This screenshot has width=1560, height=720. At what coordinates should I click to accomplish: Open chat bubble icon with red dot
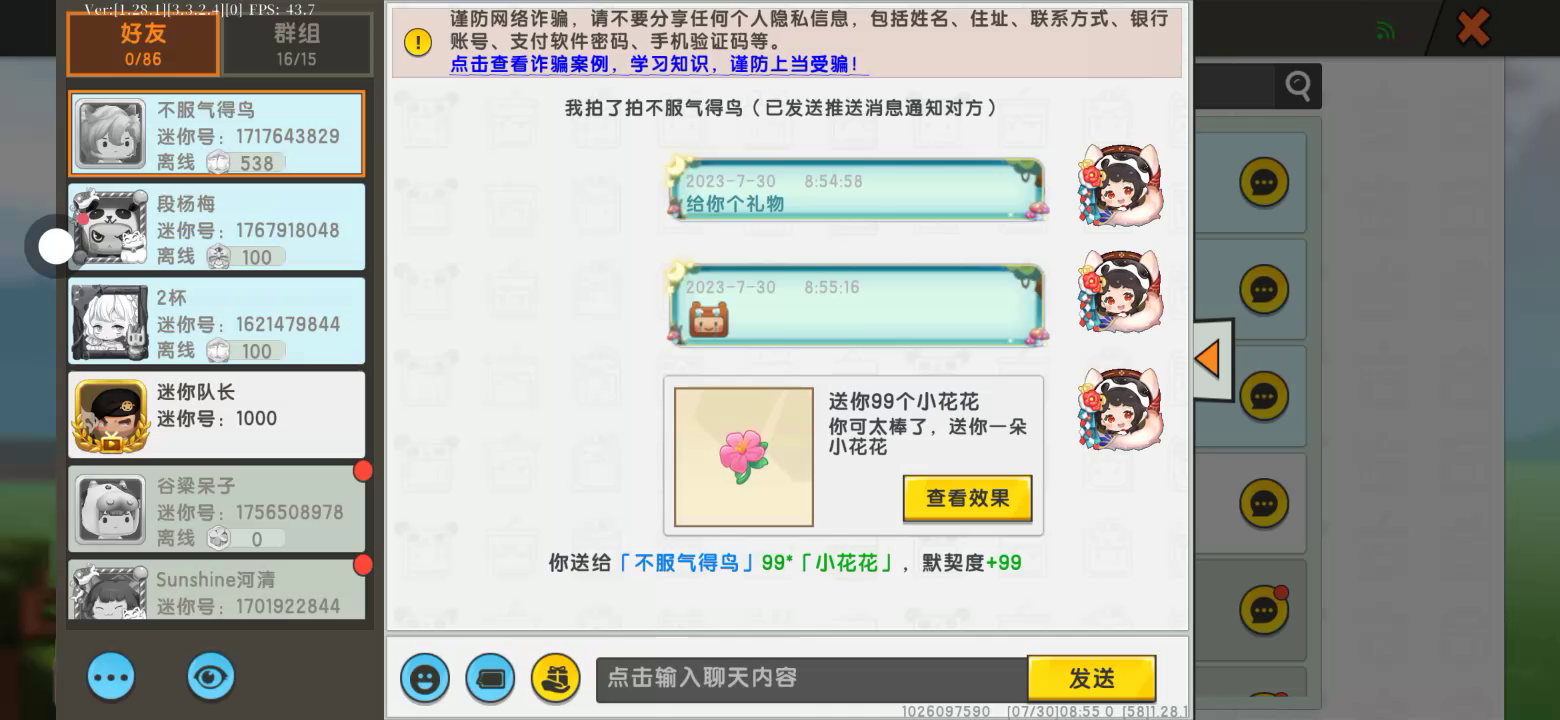1264,610
